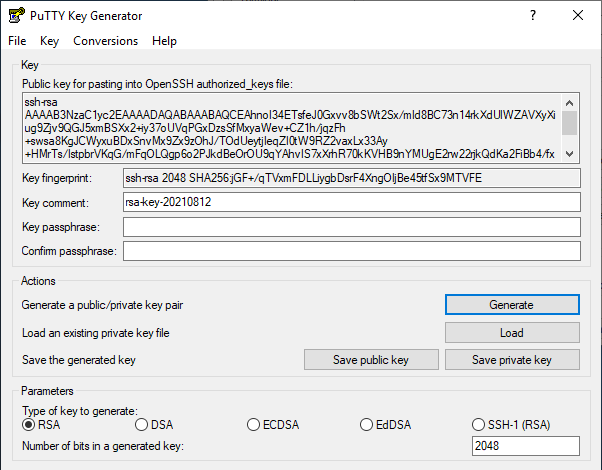Click the Generate button

(x=512, y=305)
